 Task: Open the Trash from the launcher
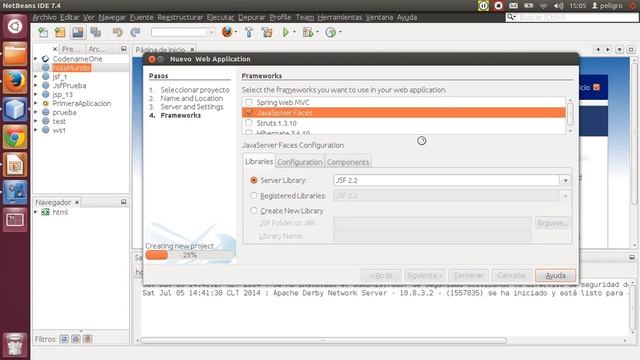pyautogui.click(x=15, y=344)
